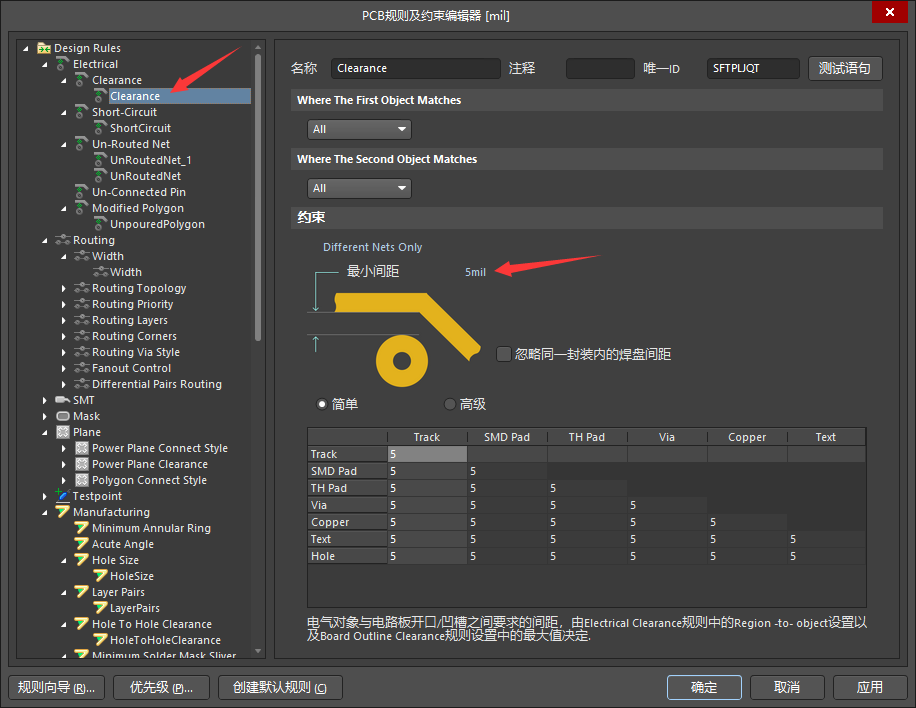This screenshot has width=916, height=708.
Task: Click the rule tree vertical scrollbar
Action: pyautogui.click(x=258, y=196)
